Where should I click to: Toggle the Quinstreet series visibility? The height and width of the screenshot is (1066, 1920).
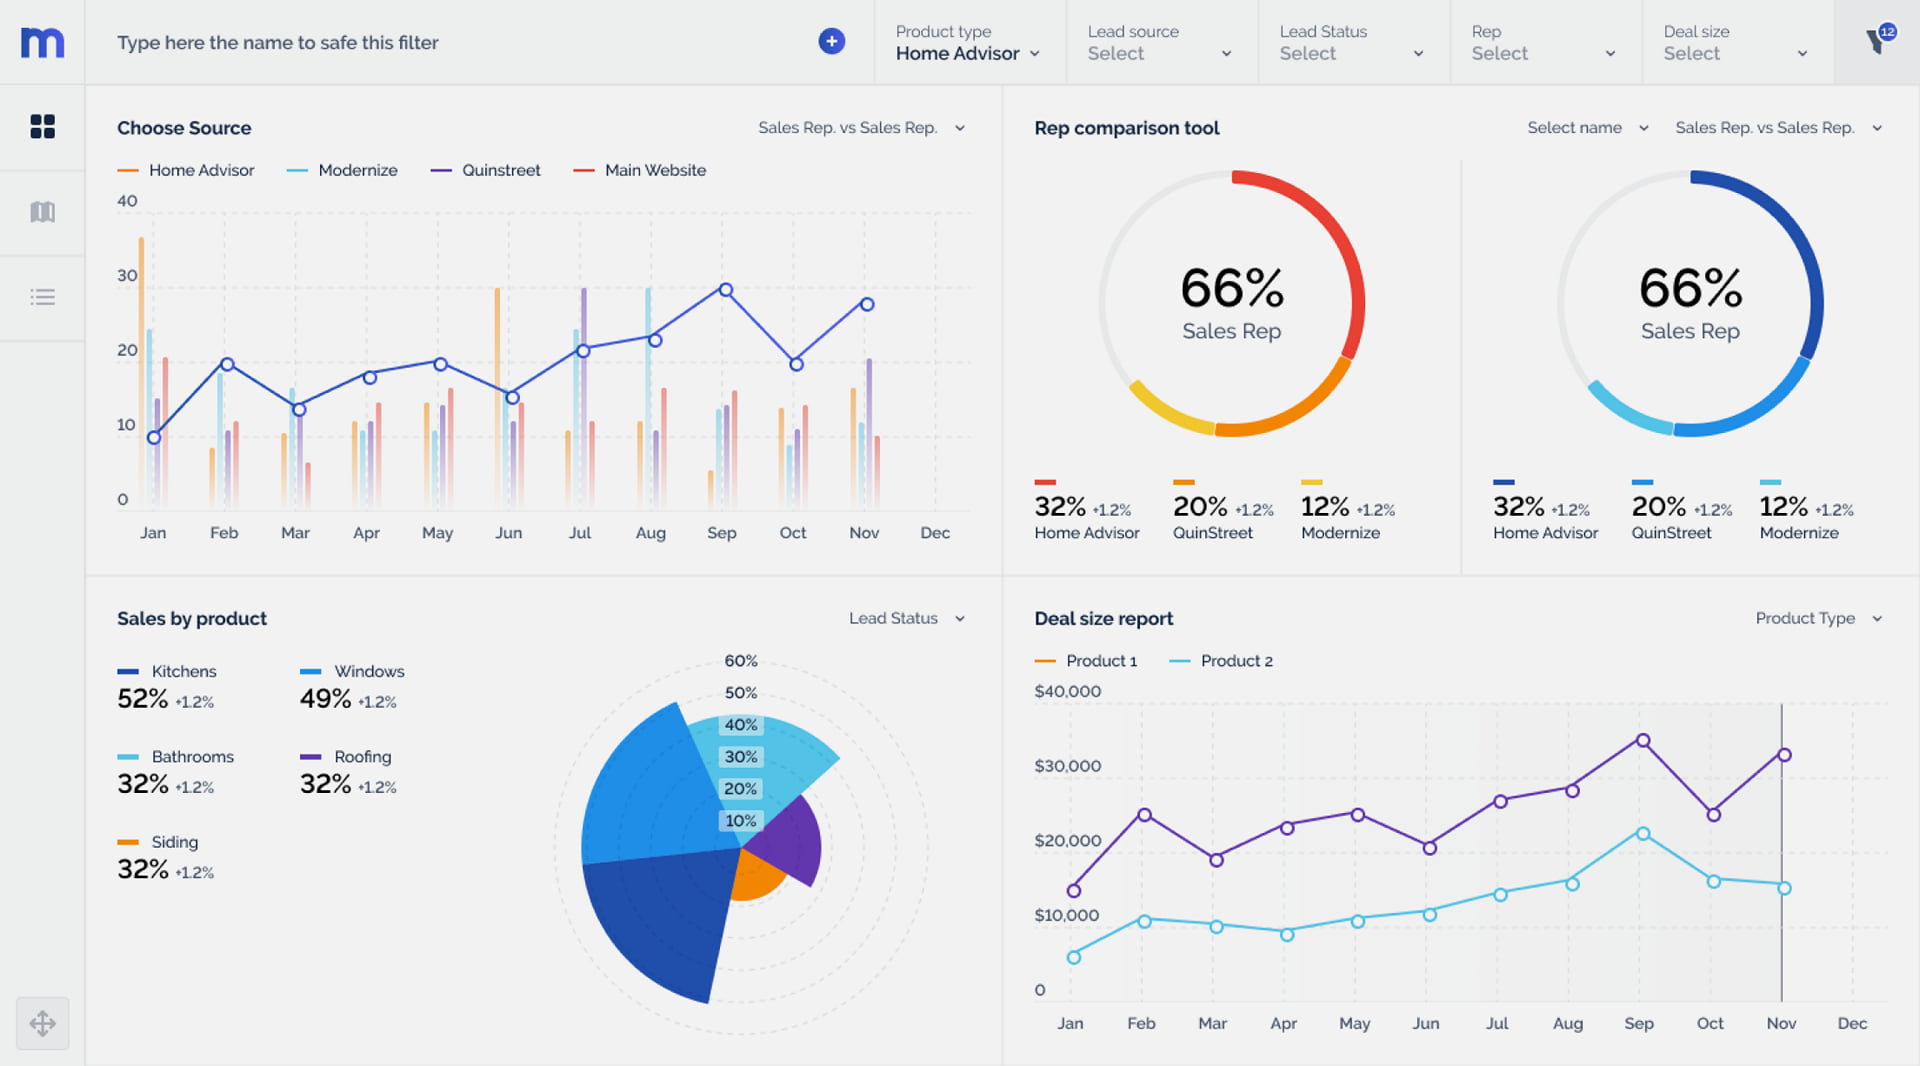pyautogui.click(x=500, y=170)
